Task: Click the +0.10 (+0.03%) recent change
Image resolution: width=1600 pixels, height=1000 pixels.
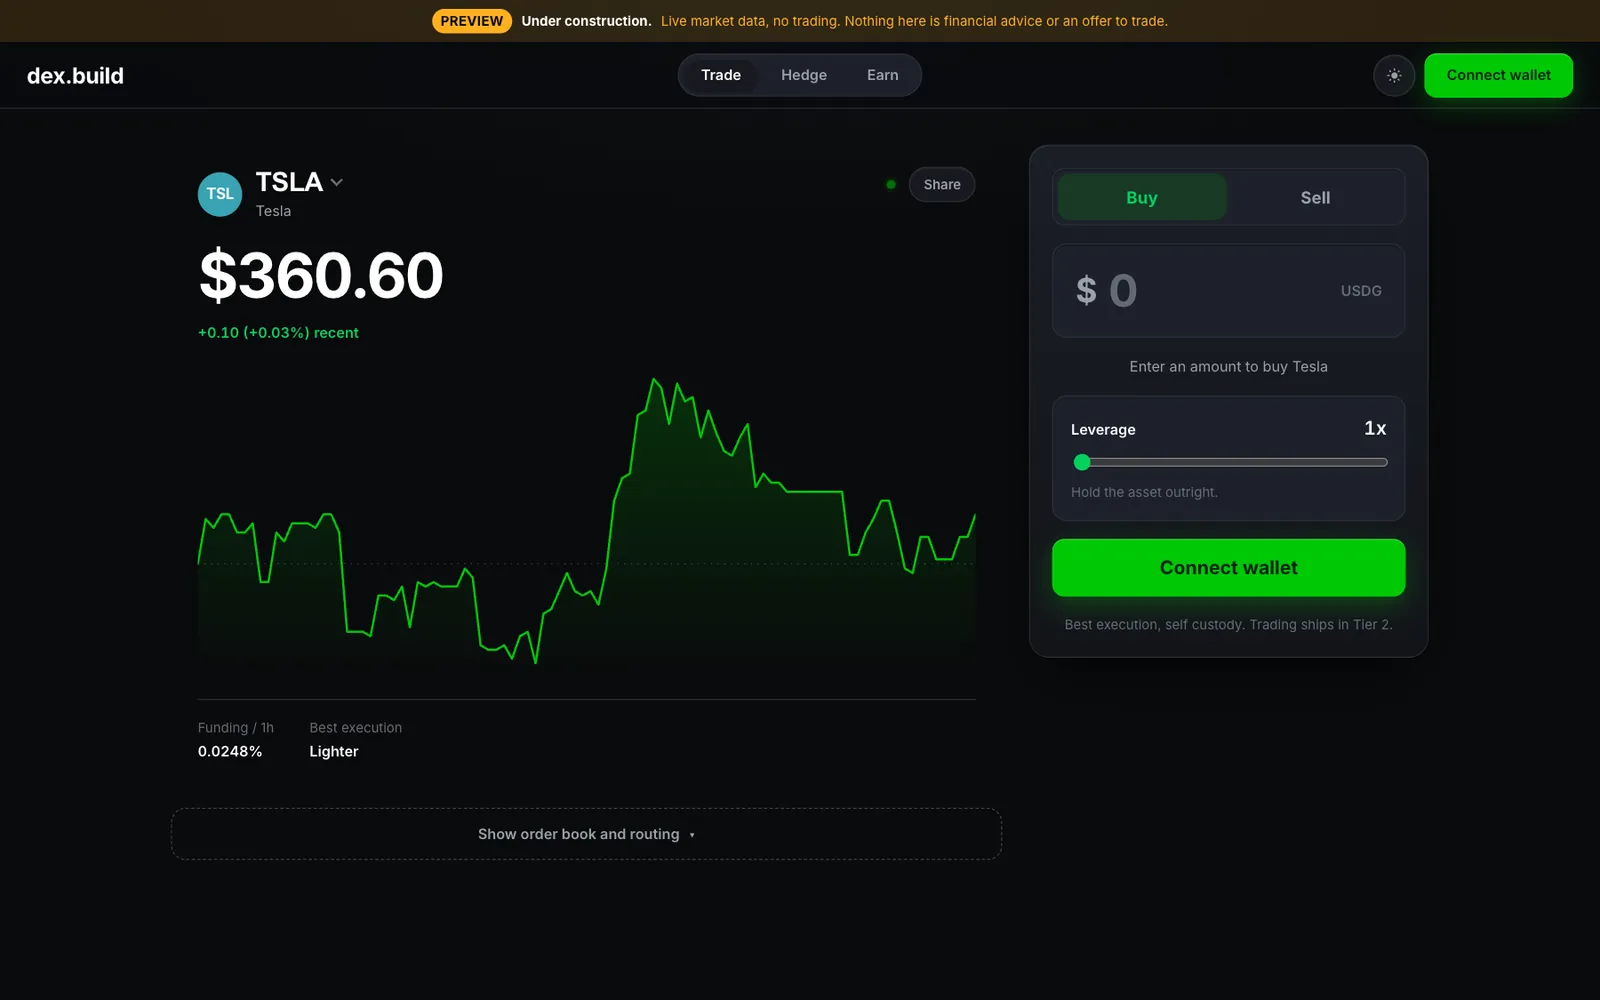Action: (x=278, y=333)
